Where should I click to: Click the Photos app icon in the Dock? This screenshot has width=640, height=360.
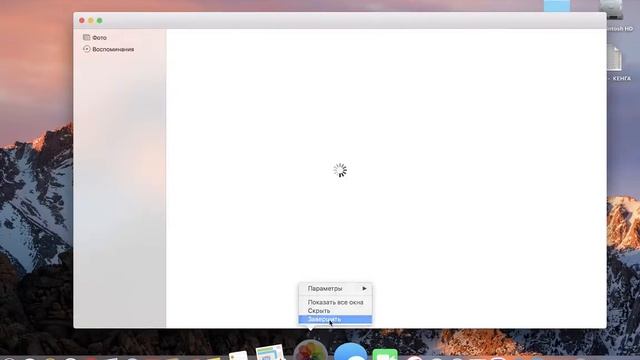pyautogui.click(x=310, y=351)
